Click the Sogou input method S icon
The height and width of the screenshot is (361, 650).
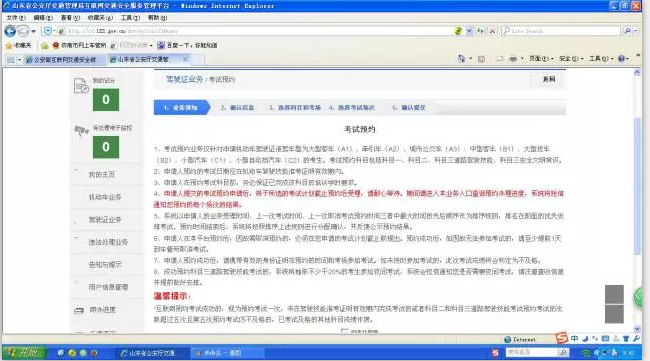pyautogui.click(x=561, y=338)
